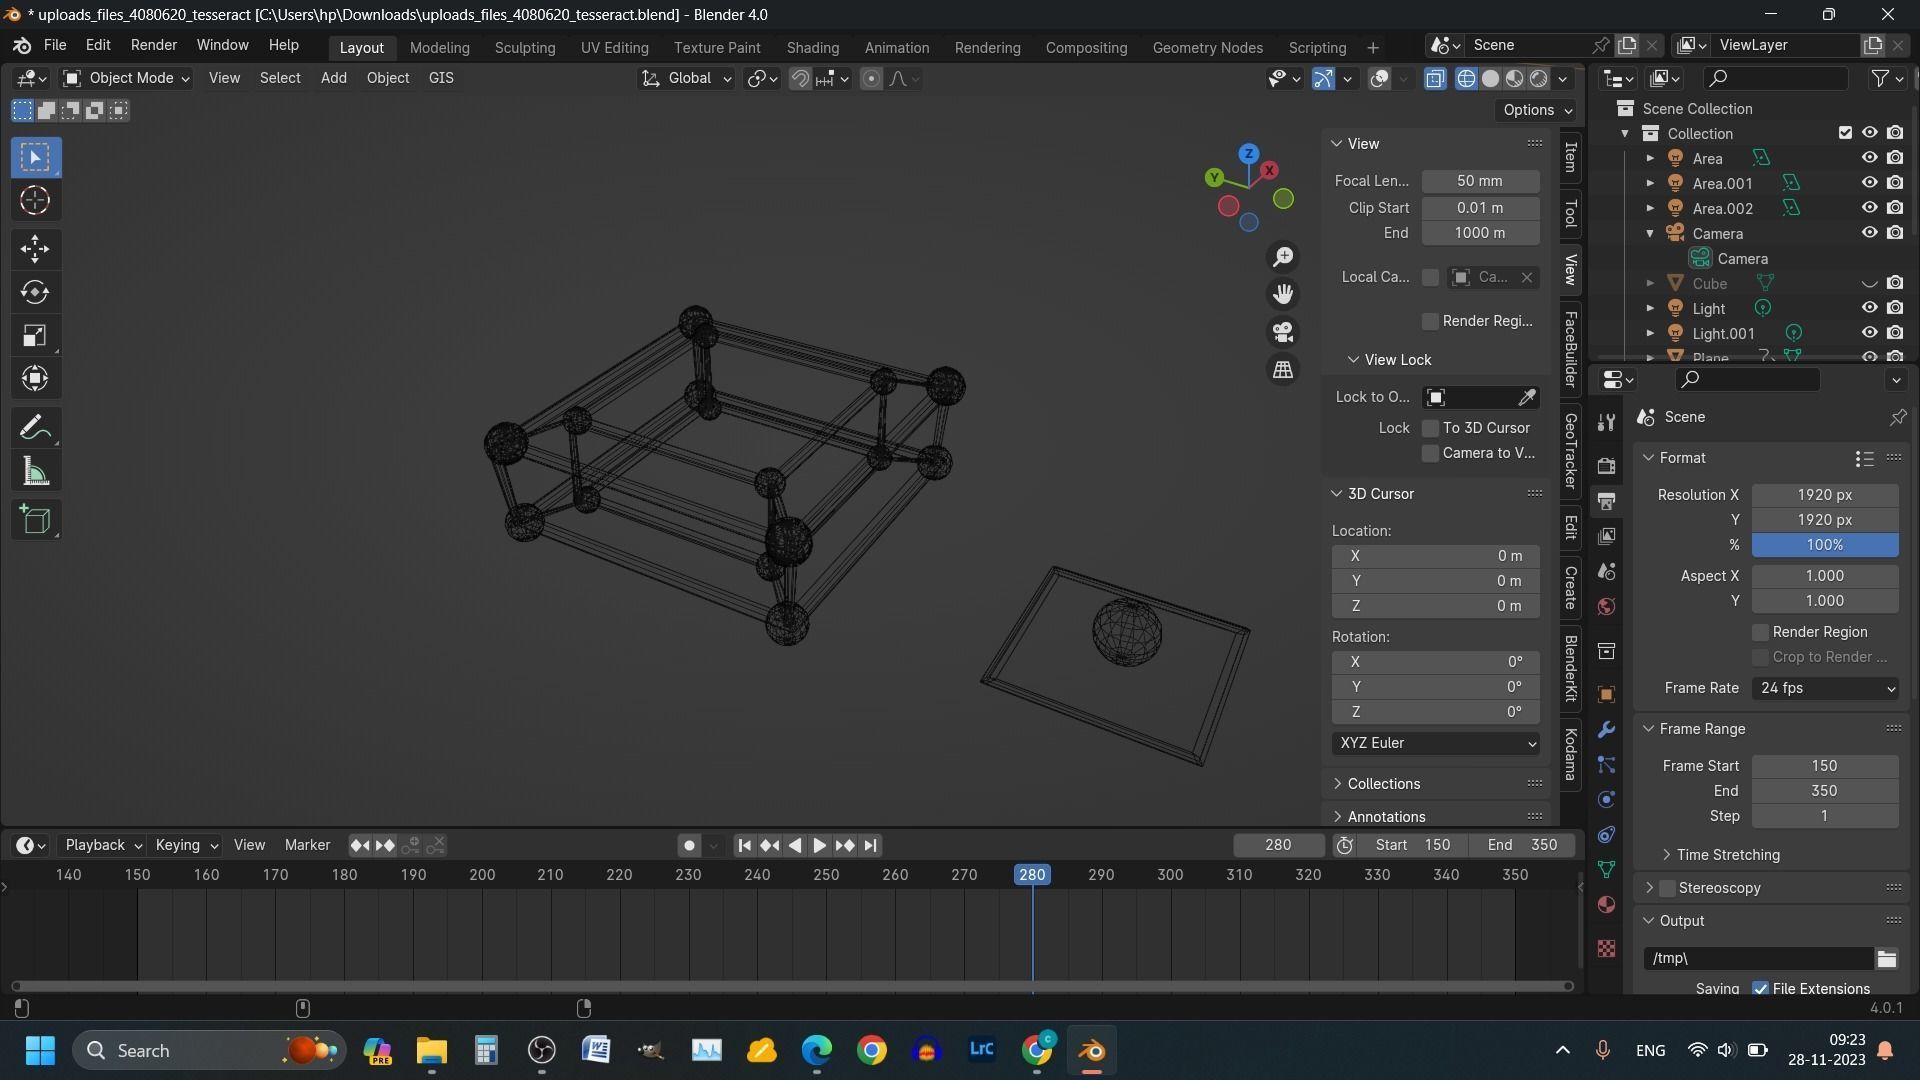Select the Annotate tool
Viewport: 1920px width, 1080px height.
tap(35, 428)
